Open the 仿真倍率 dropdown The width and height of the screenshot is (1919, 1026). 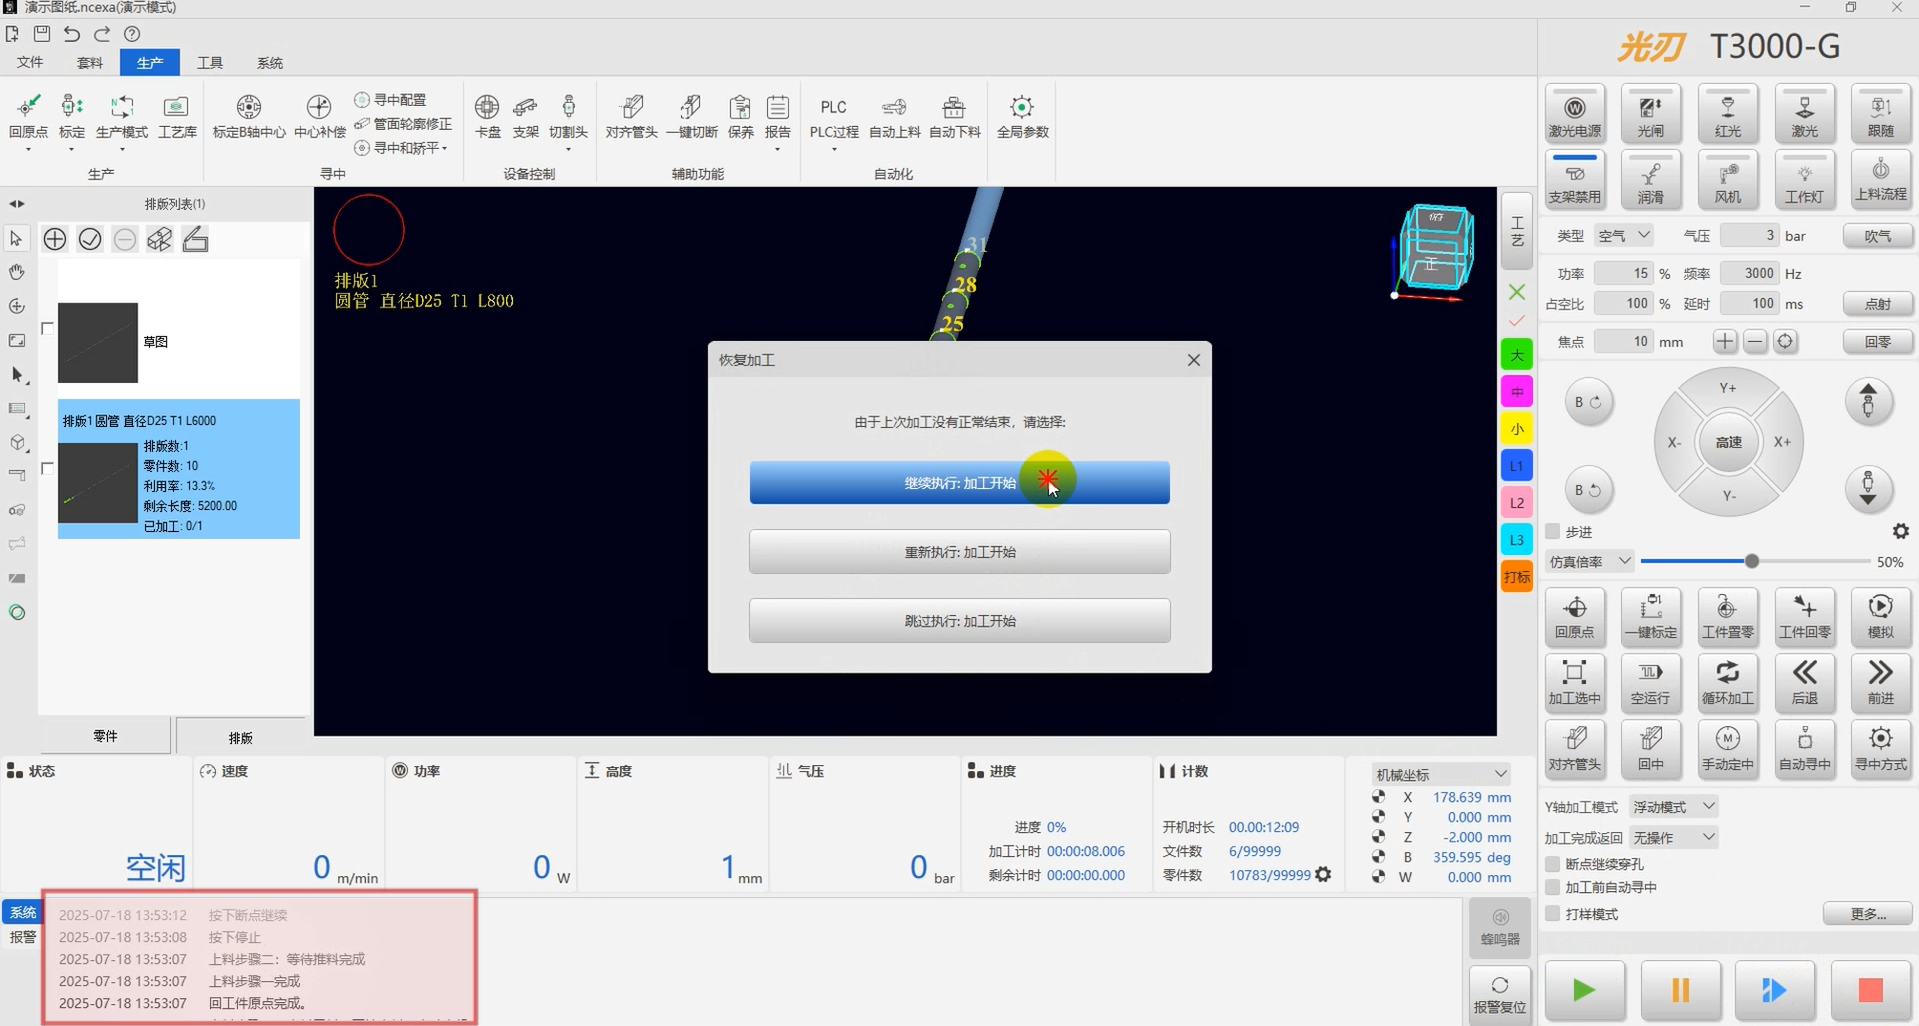coord(1590,562)
